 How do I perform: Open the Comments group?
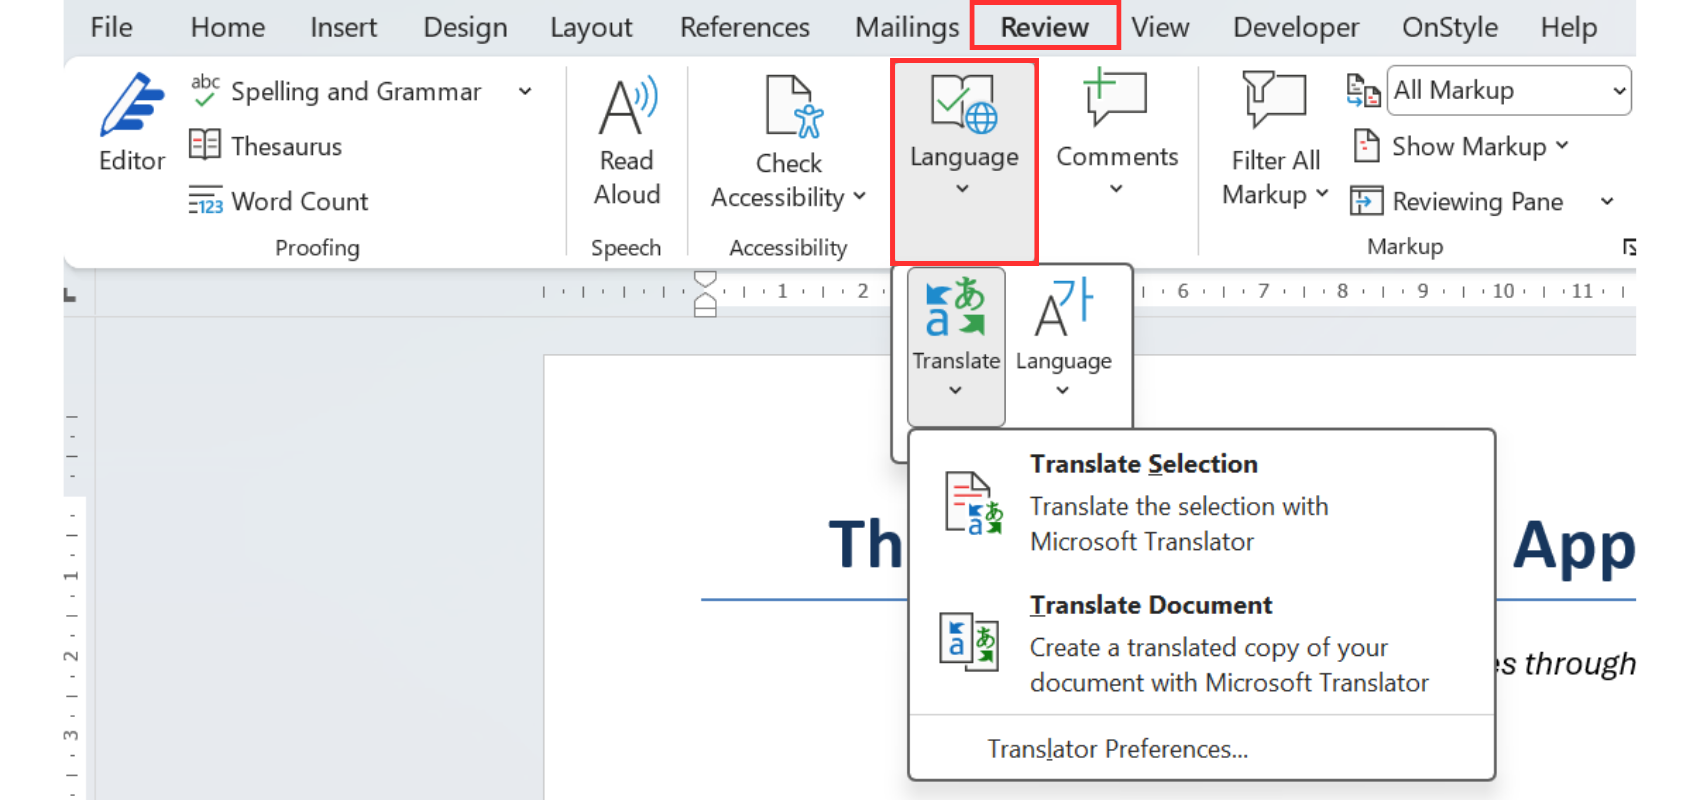[1117, 131]
